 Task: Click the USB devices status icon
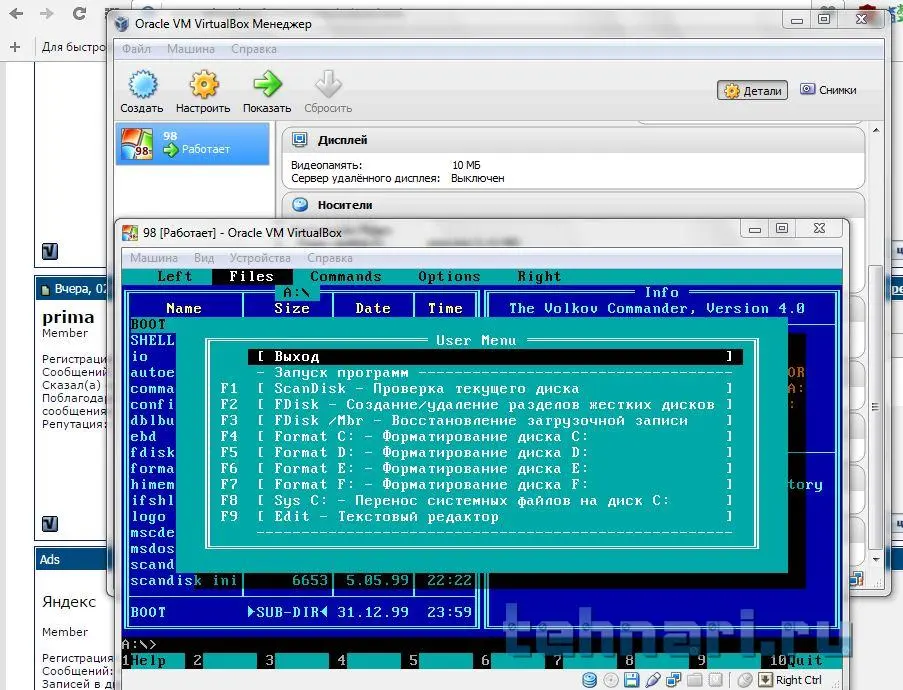[653, 680]
